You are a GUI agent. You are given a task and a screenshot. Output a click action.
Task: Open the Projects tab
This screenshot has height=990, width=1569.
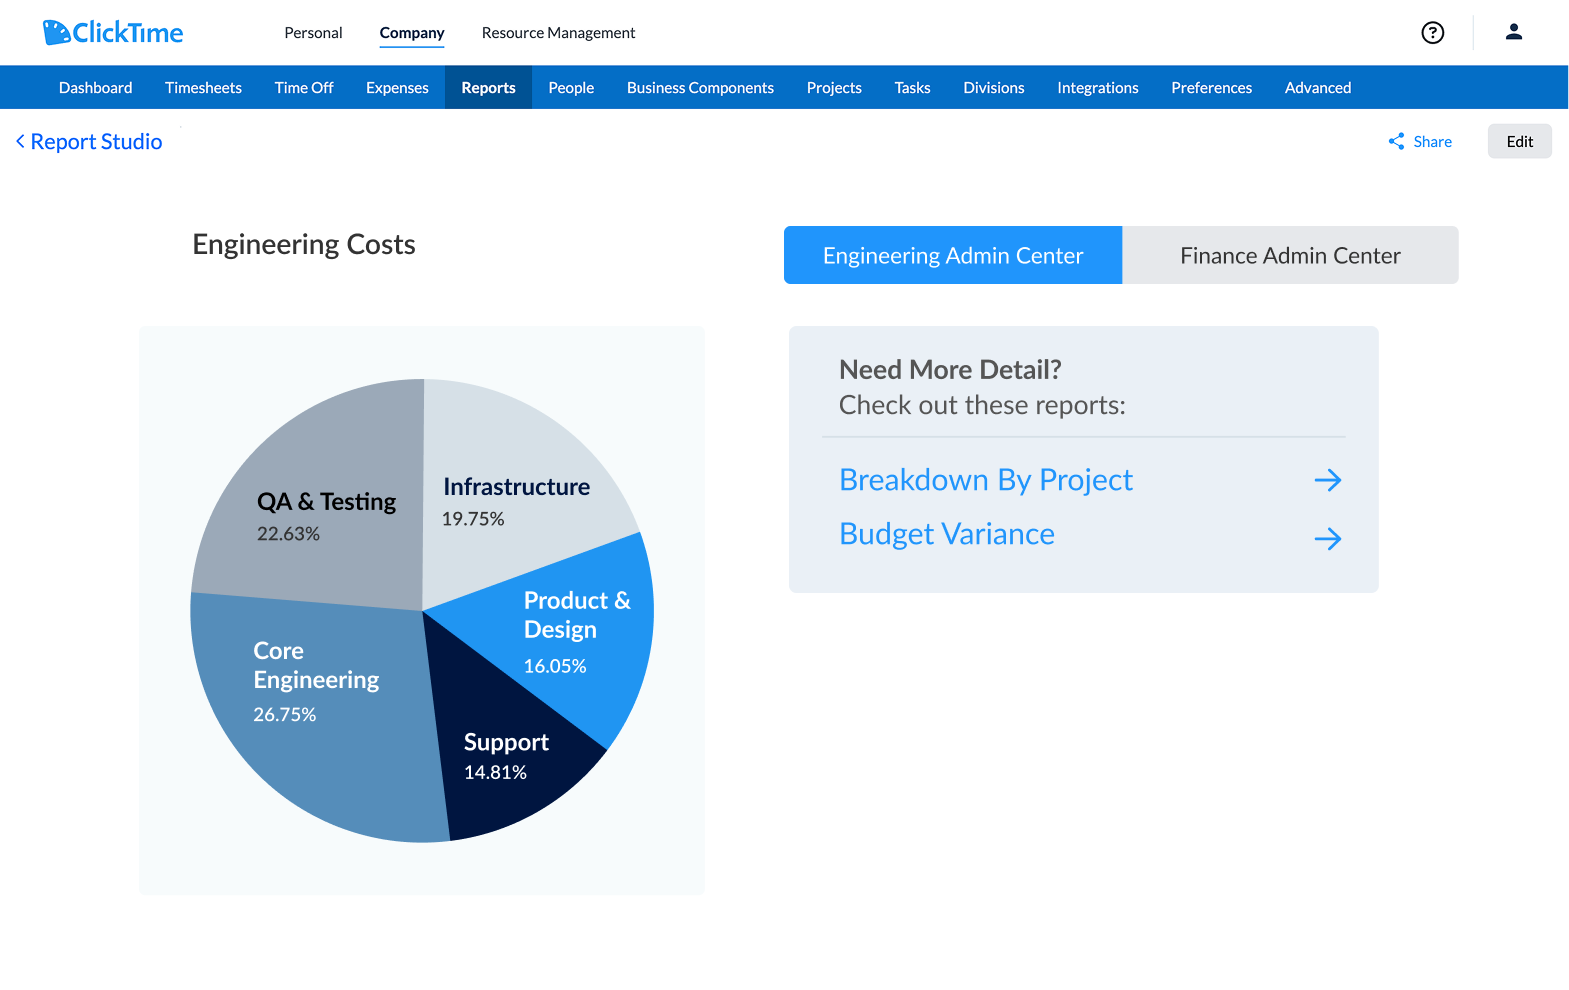click(834, 88)
